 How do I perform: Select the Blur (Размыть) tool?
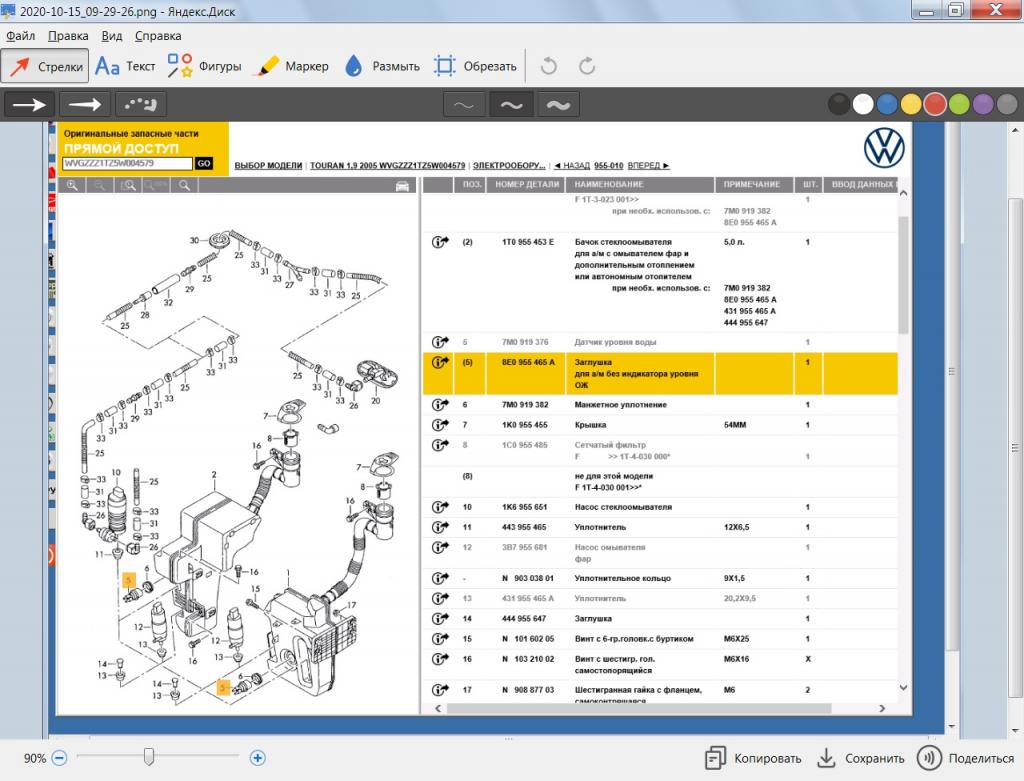click(x=382, y=66)
